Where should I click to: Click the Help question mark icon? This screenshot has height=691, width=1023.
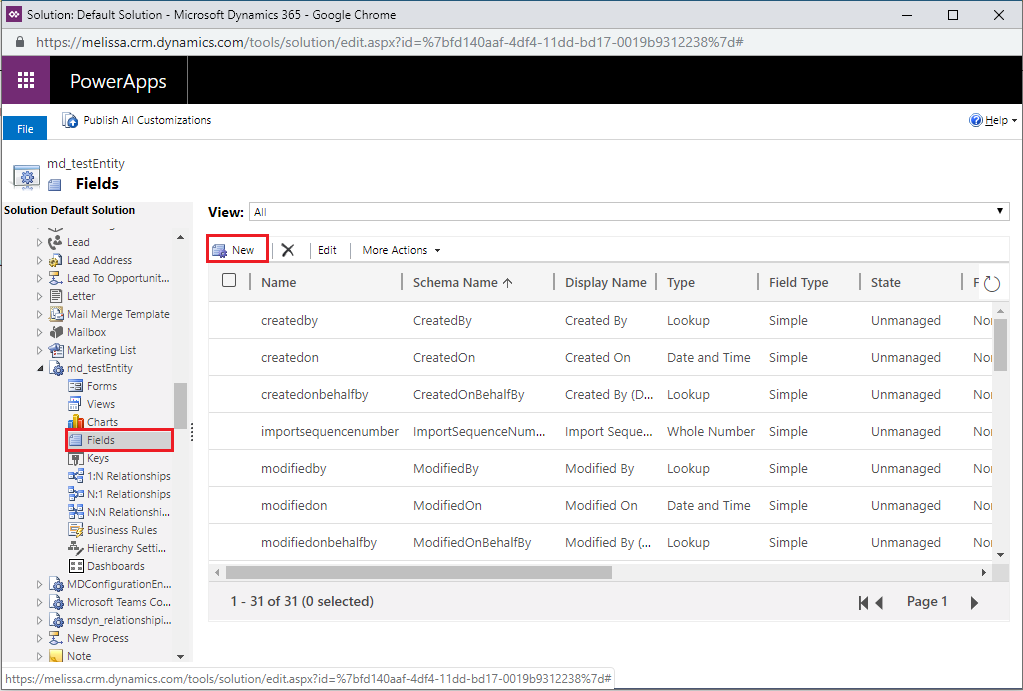pyautogui.click(x=975, y=120)
